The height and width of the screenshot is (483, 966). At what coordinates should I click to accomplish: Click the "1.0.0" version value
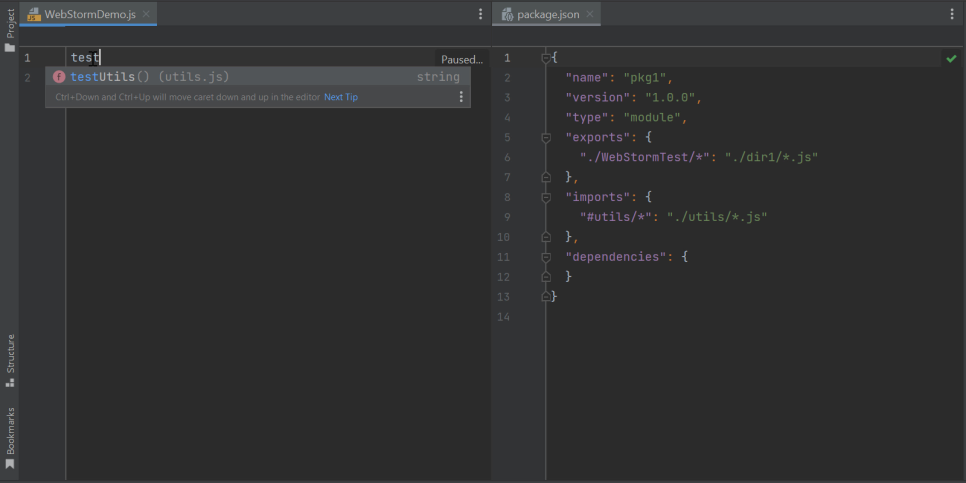(x=670, y=98)
